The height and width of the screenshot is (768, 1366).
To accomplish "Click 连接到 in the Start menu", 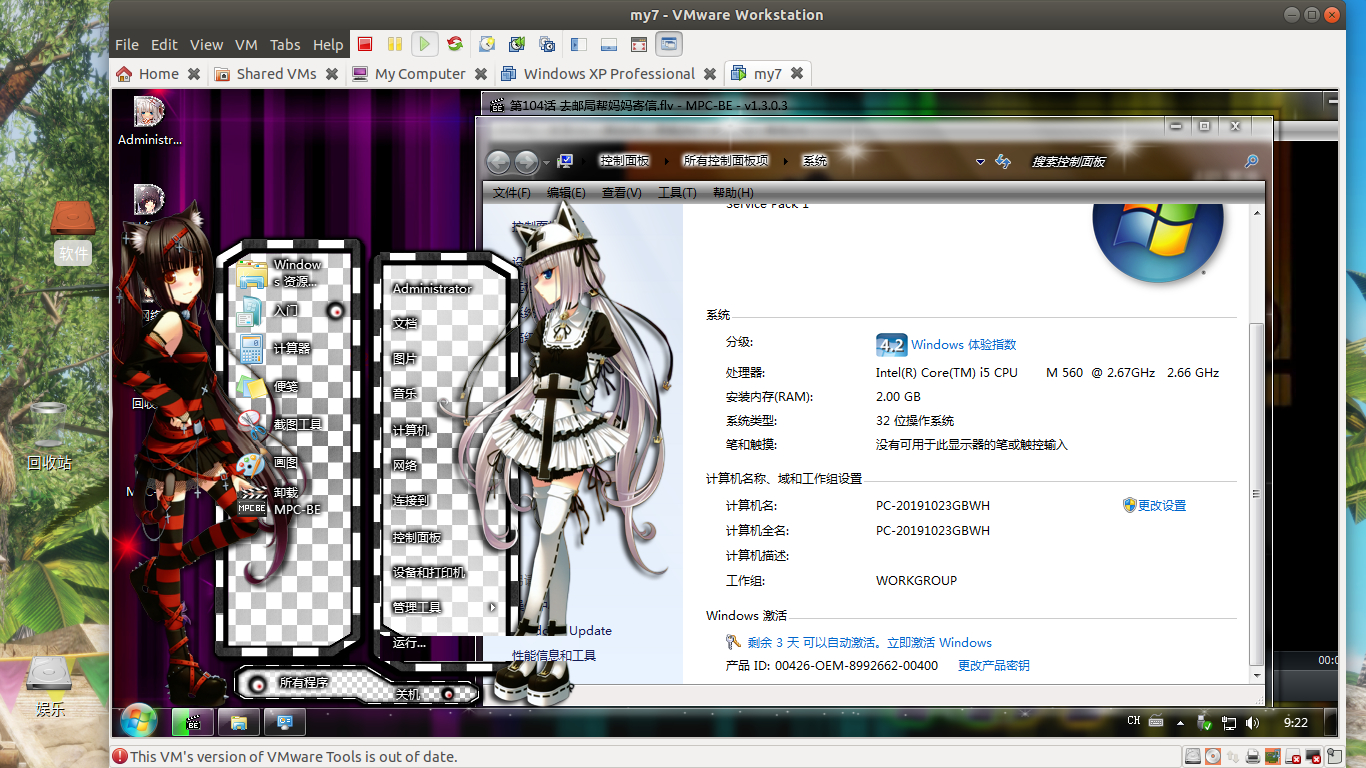I will coord(411,500).
